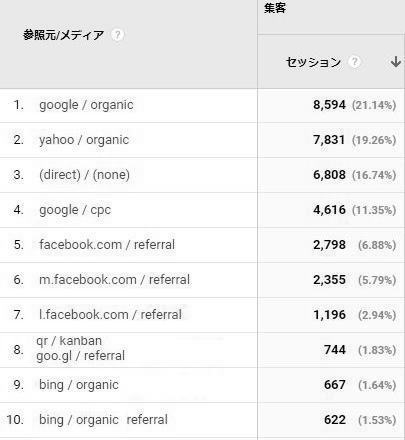Screen dimensions: 405x440
Task: Open bing / organic in row 9
Action: [x=79, y=385]
